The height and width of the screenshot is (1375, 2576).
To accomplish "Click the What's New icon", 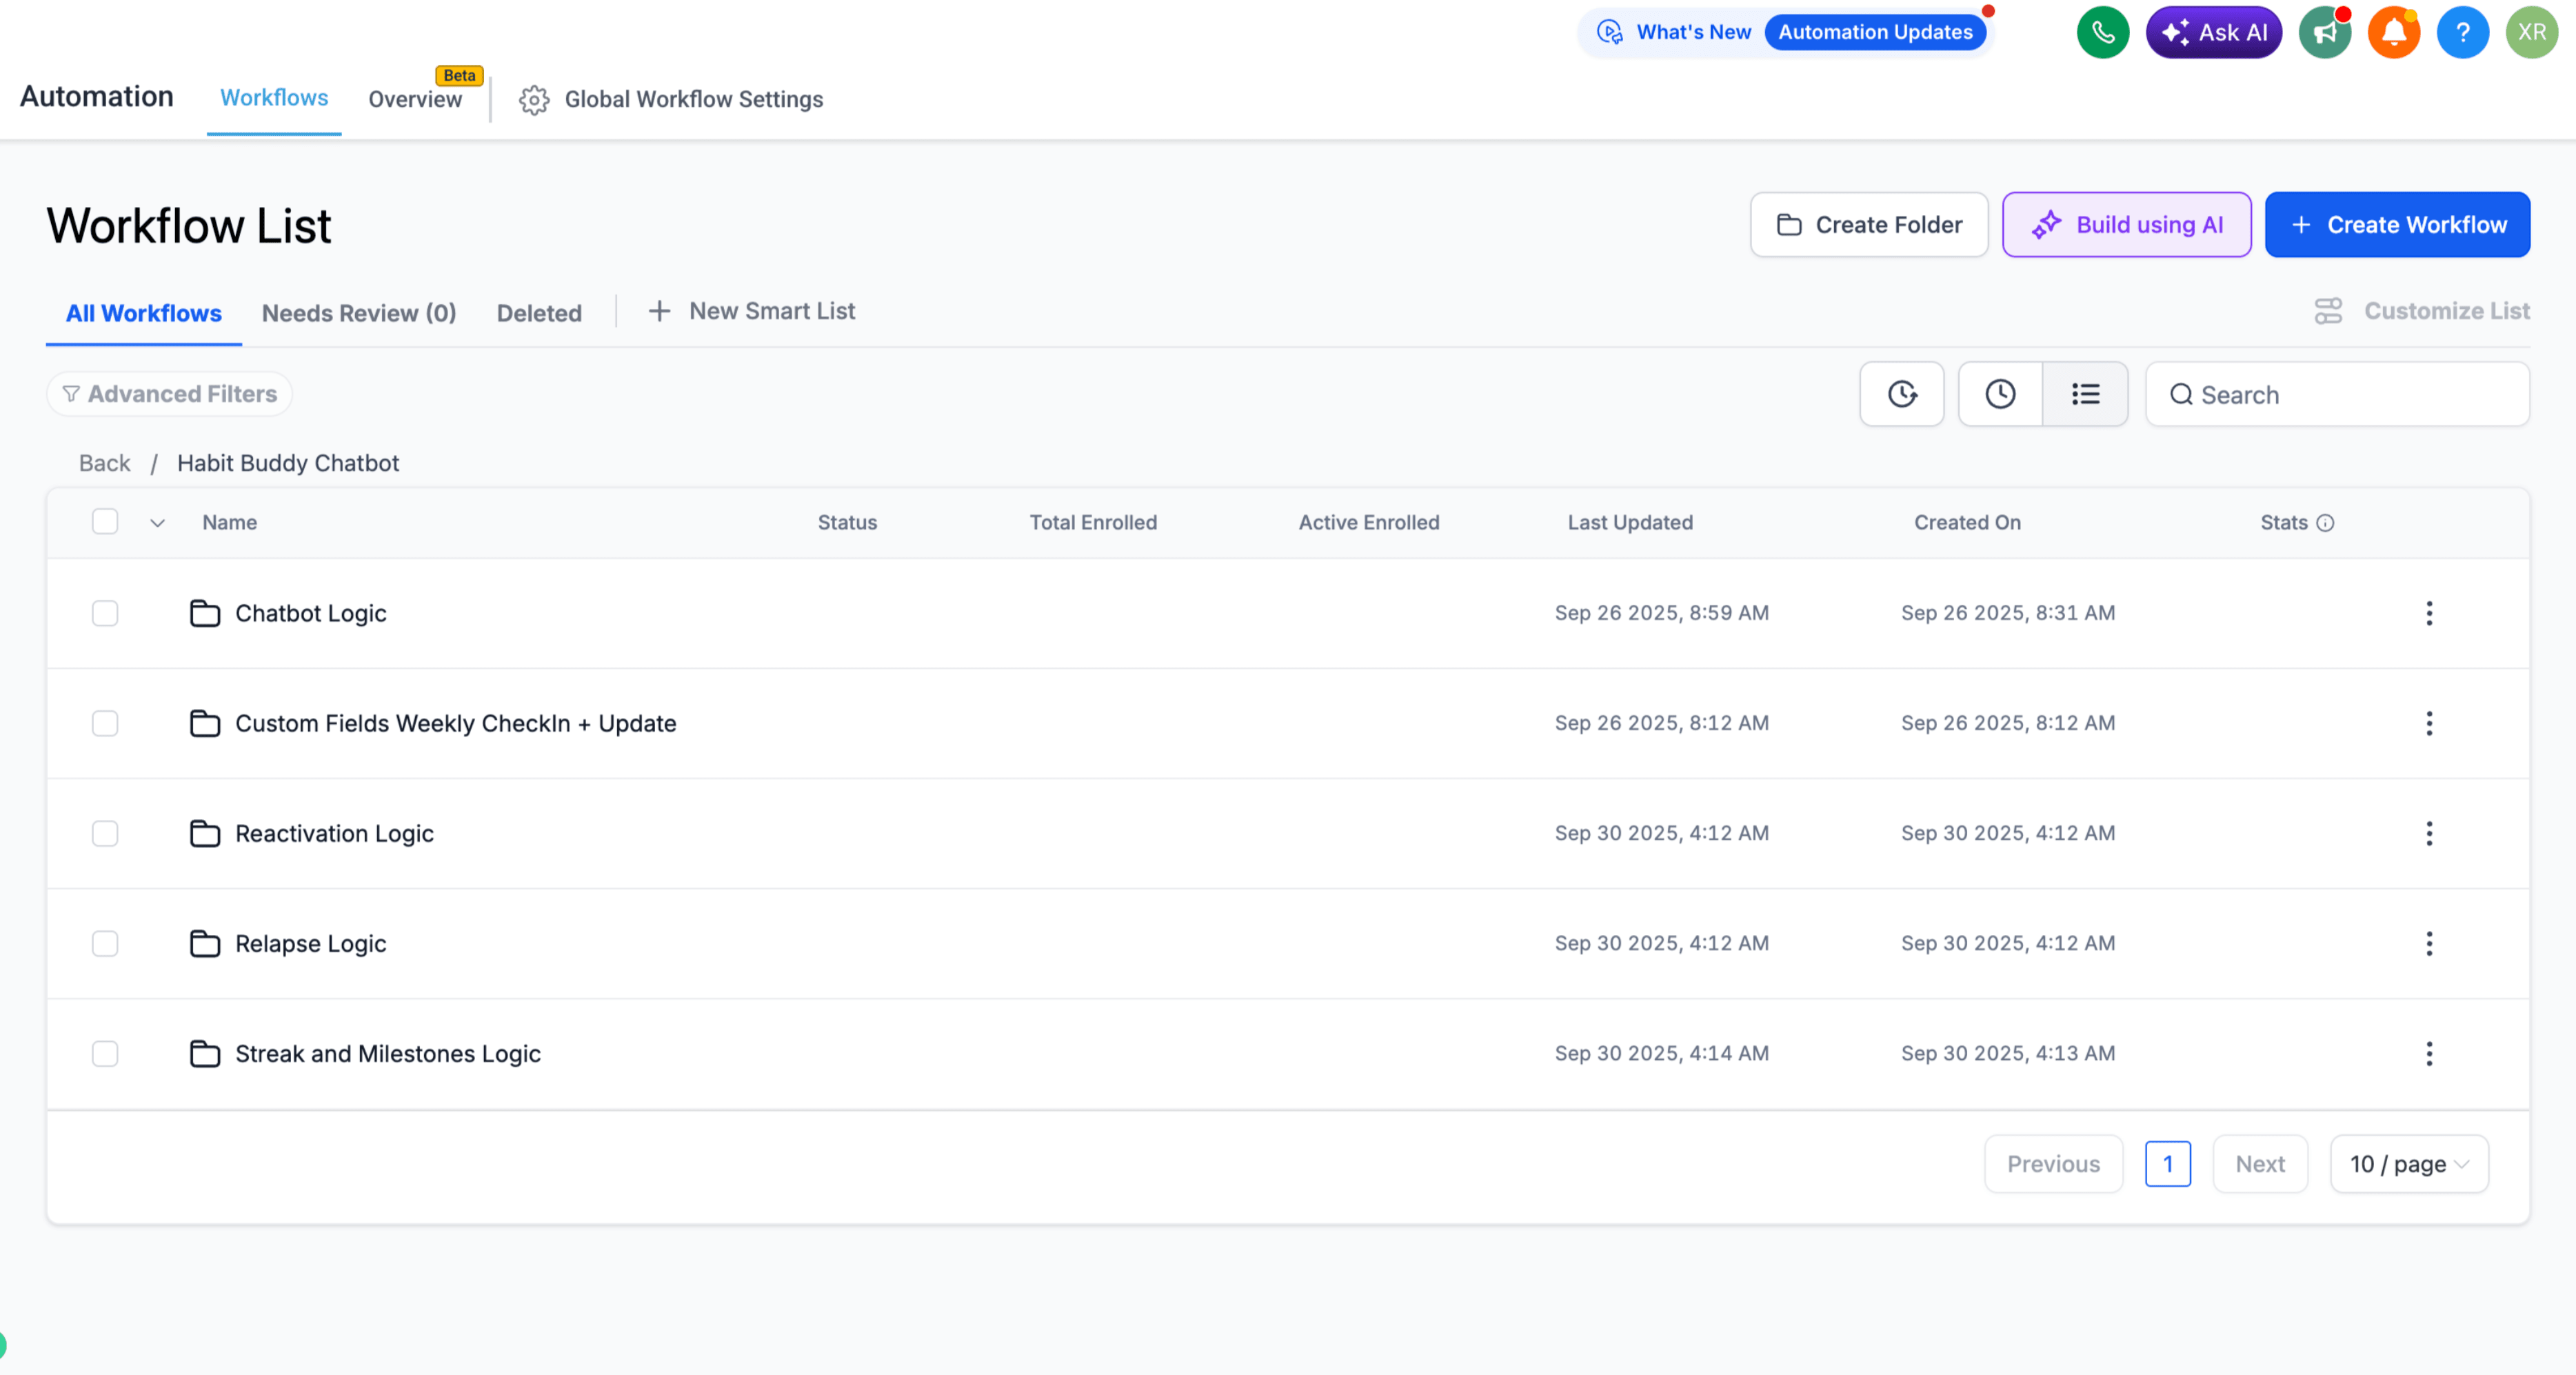I will pos(1609,32).
